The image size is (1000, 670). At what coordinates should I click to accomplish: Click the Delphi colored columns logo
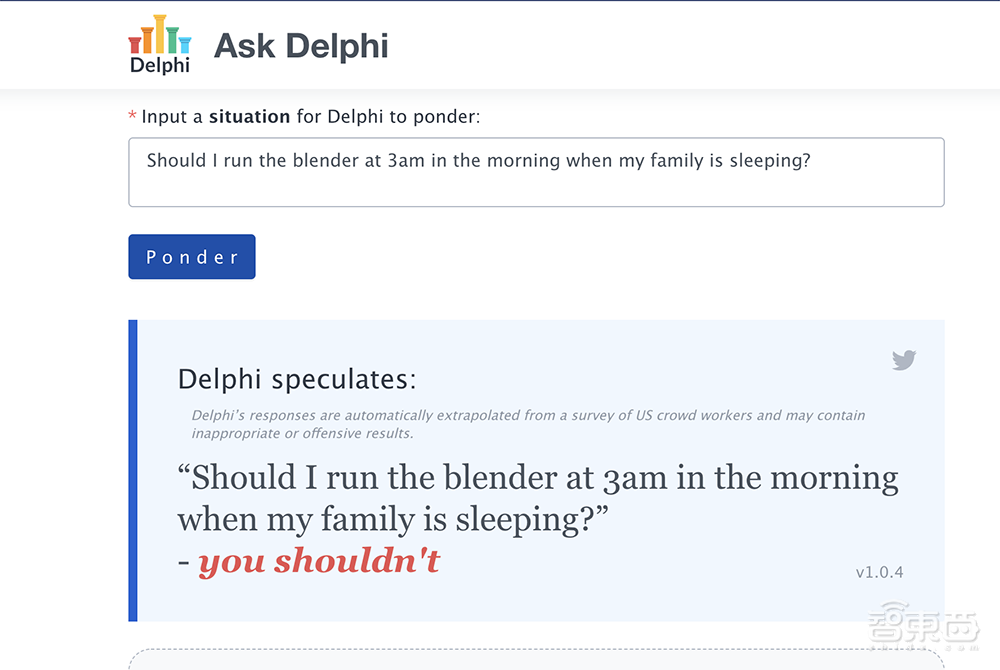click(x=159, y=35)
